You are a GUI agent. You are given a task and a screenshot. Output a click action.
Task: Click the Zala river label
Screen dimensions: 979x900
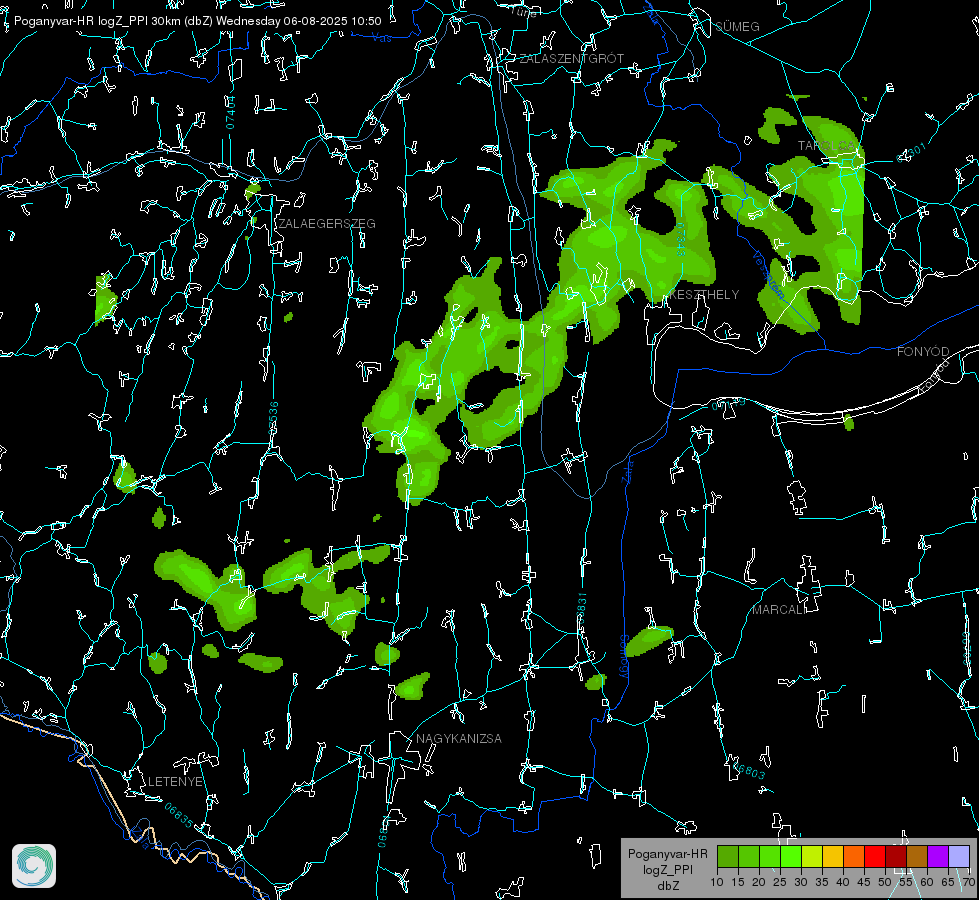tap(627, 472)
